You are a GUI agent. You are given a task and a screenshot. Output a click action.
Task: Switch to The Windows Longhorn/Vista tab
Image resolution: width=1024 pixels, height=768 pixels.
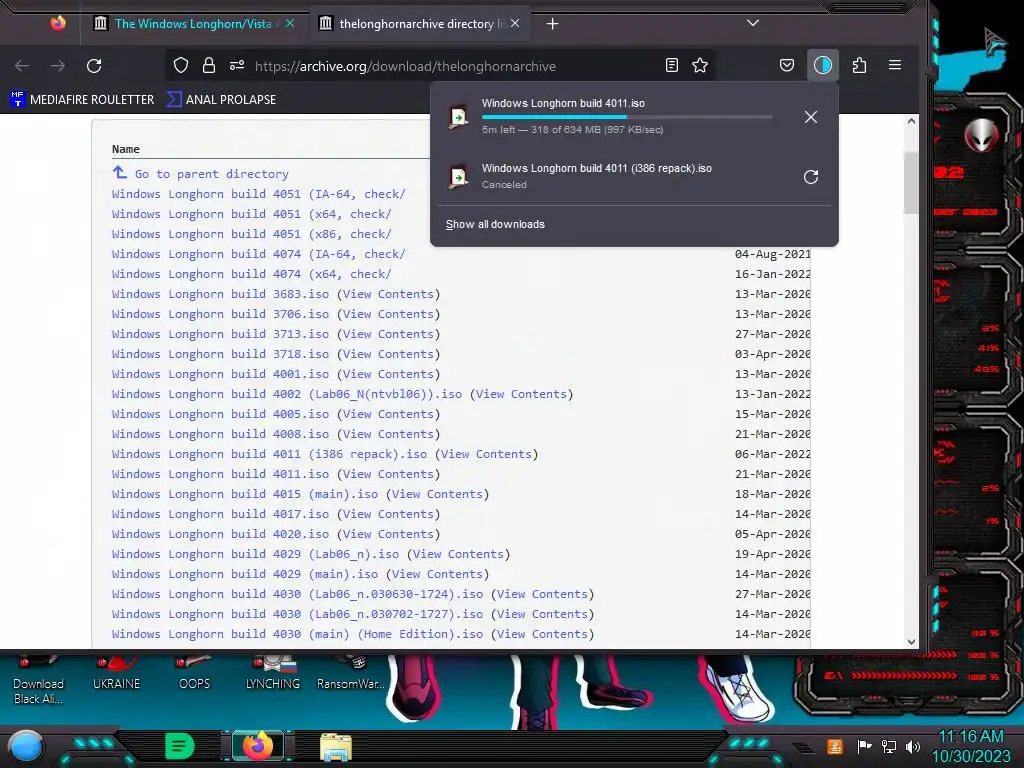pyautogui.click(x=194, y=24)
